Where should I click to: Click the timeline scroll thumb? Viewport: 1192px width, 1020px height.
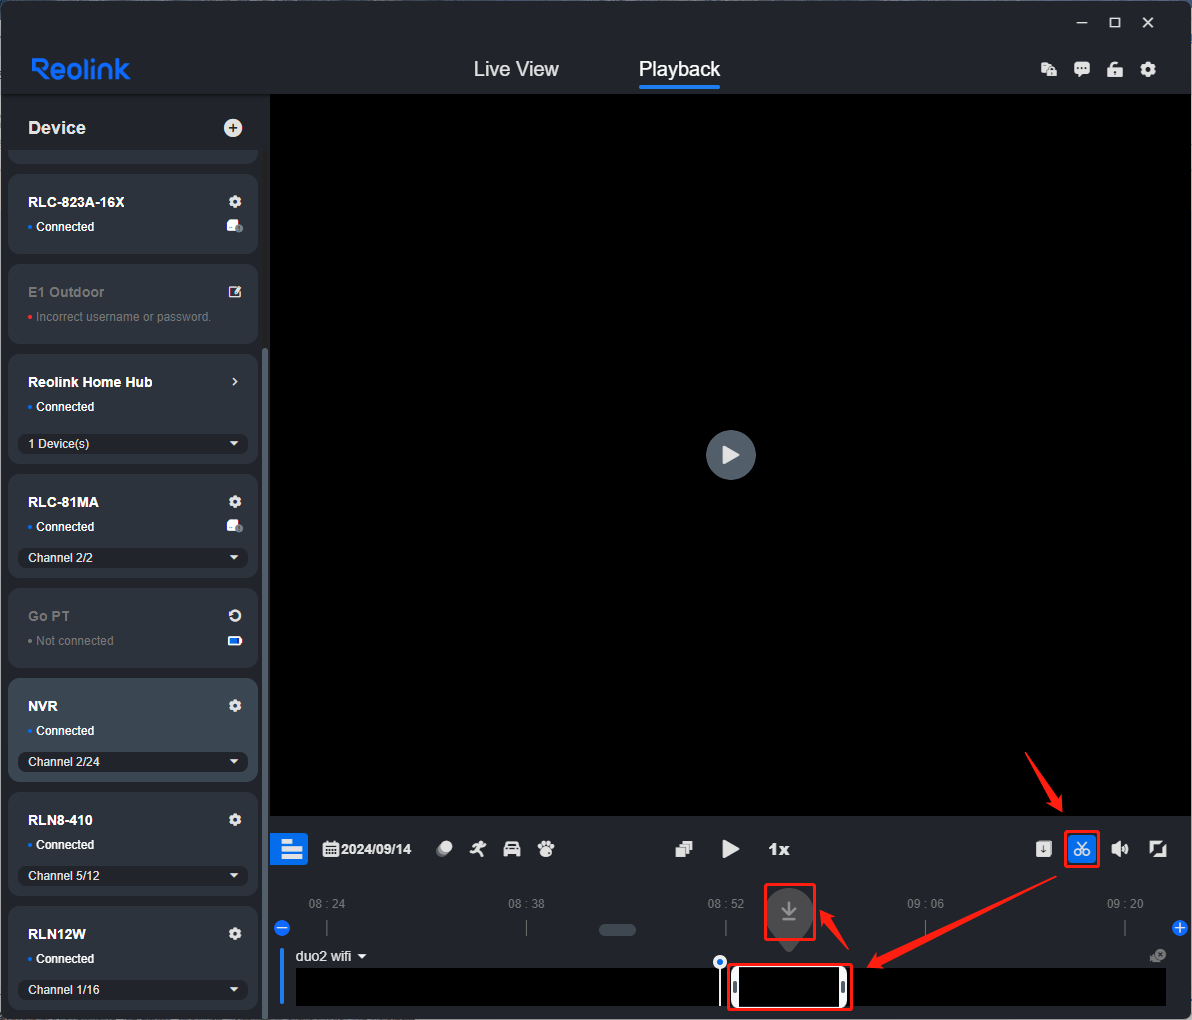coord(617,930)
